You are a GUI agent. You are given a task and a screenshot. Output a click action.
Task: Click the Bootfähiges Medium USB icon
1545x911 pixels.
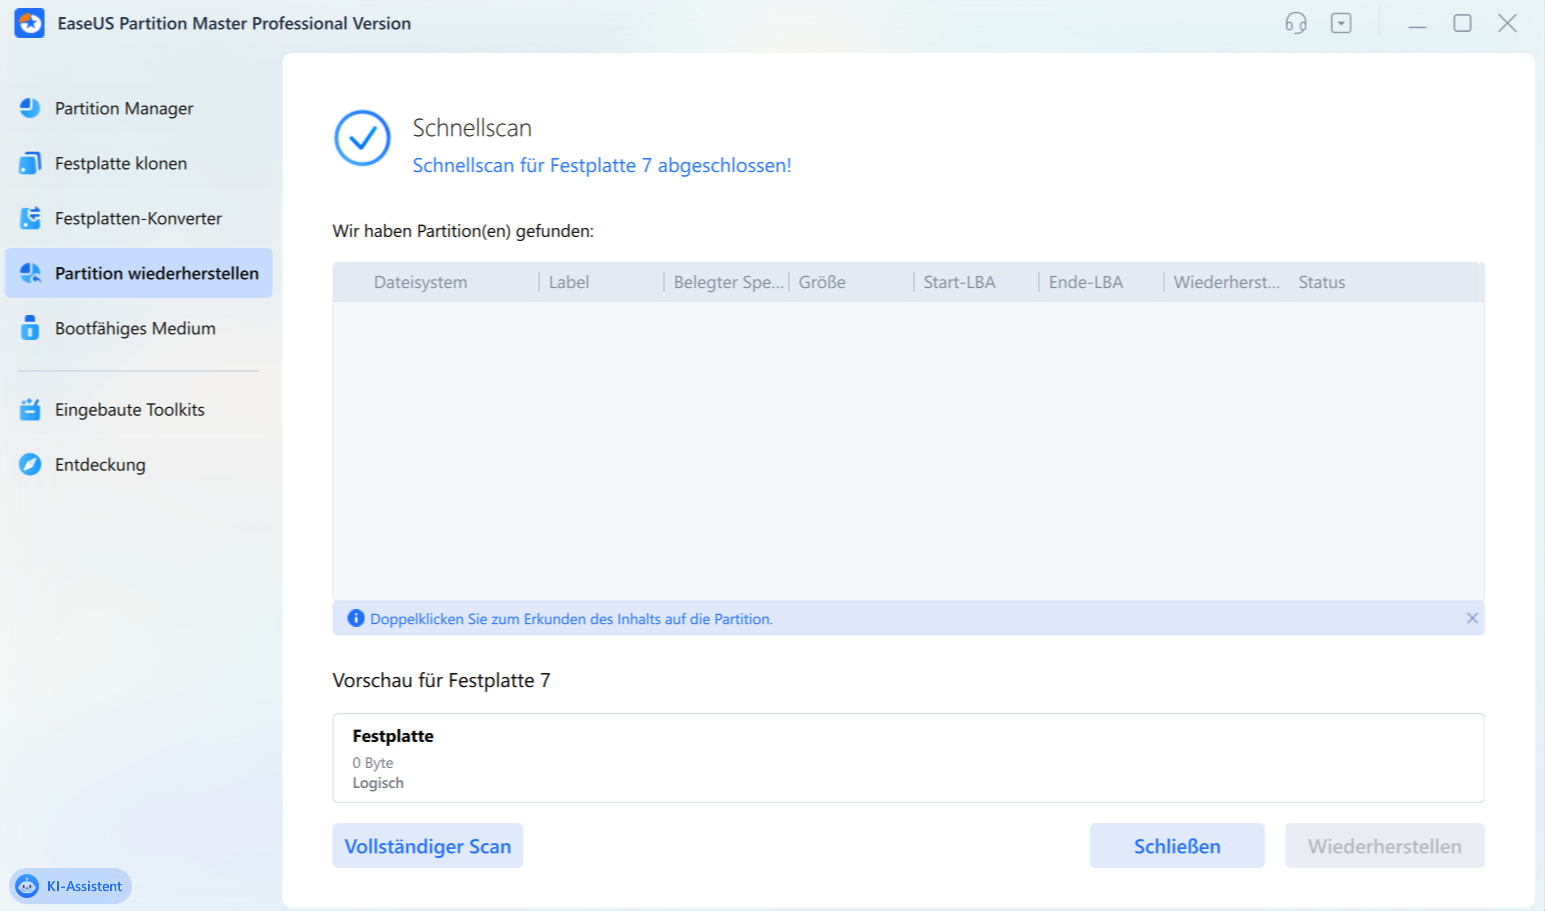[x=30, y=328]
